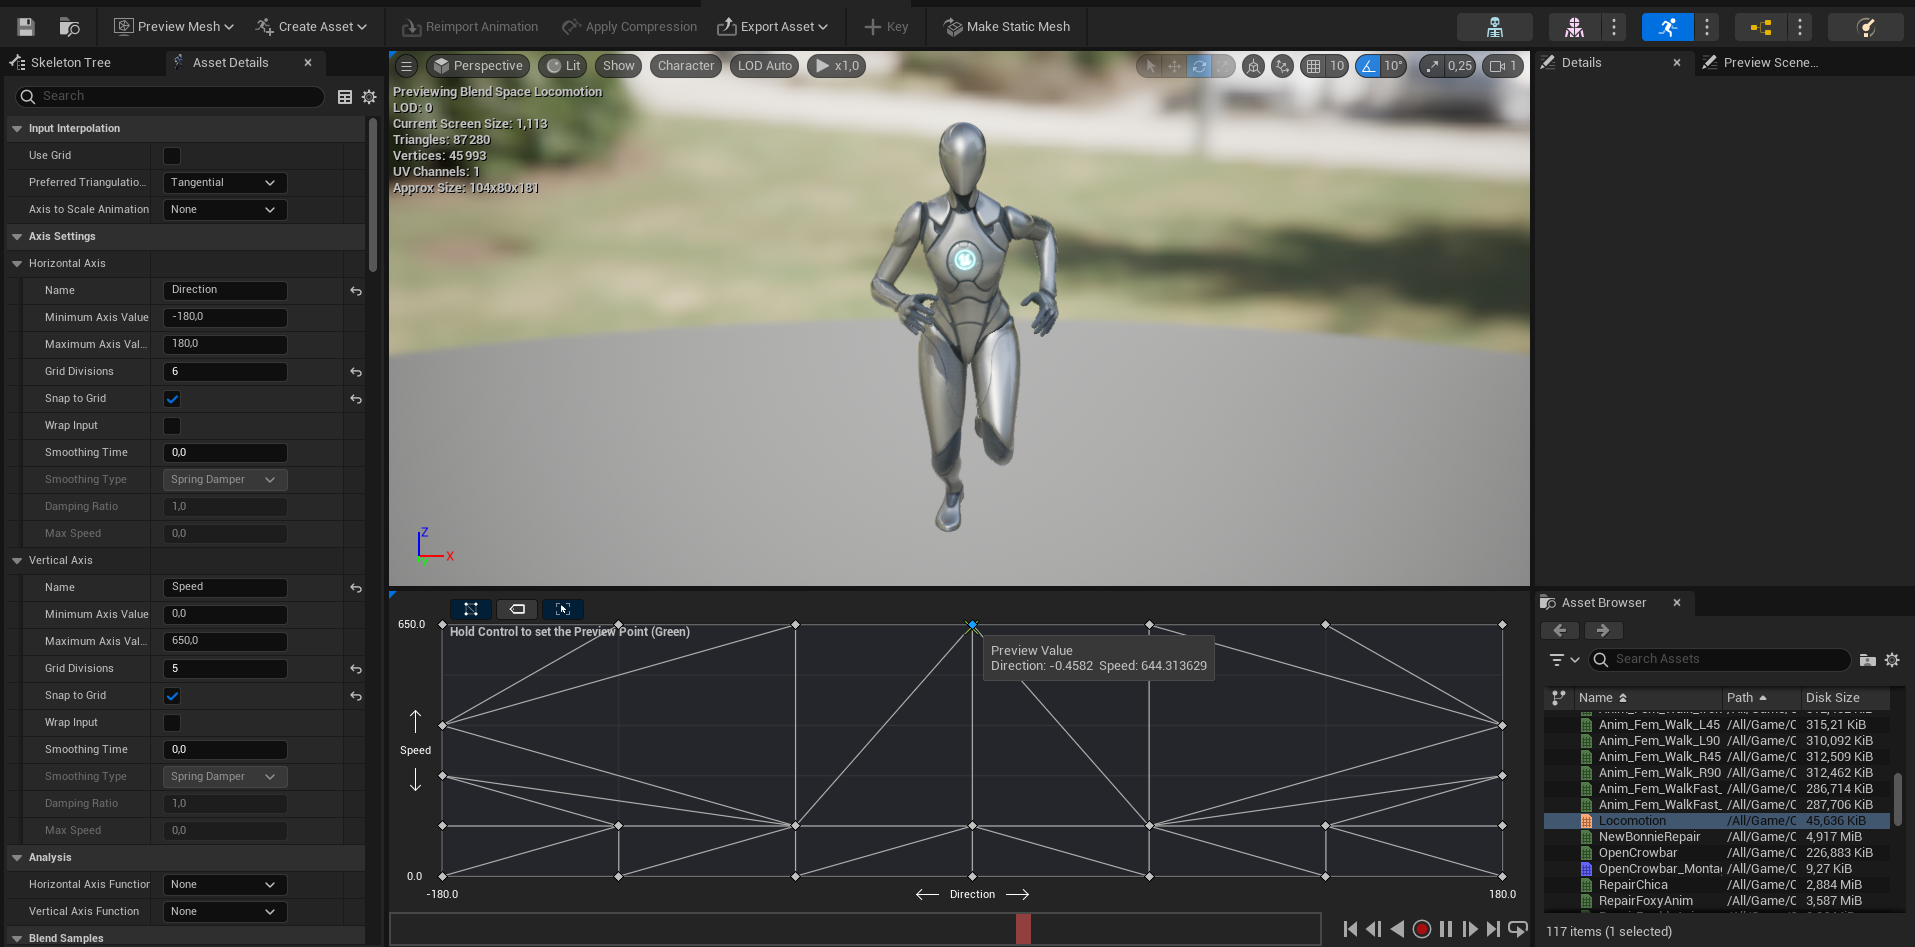The height and width of the screenshot is (947, 1915).
Task: Click the Record animation button
Action: pos(1421,929)
